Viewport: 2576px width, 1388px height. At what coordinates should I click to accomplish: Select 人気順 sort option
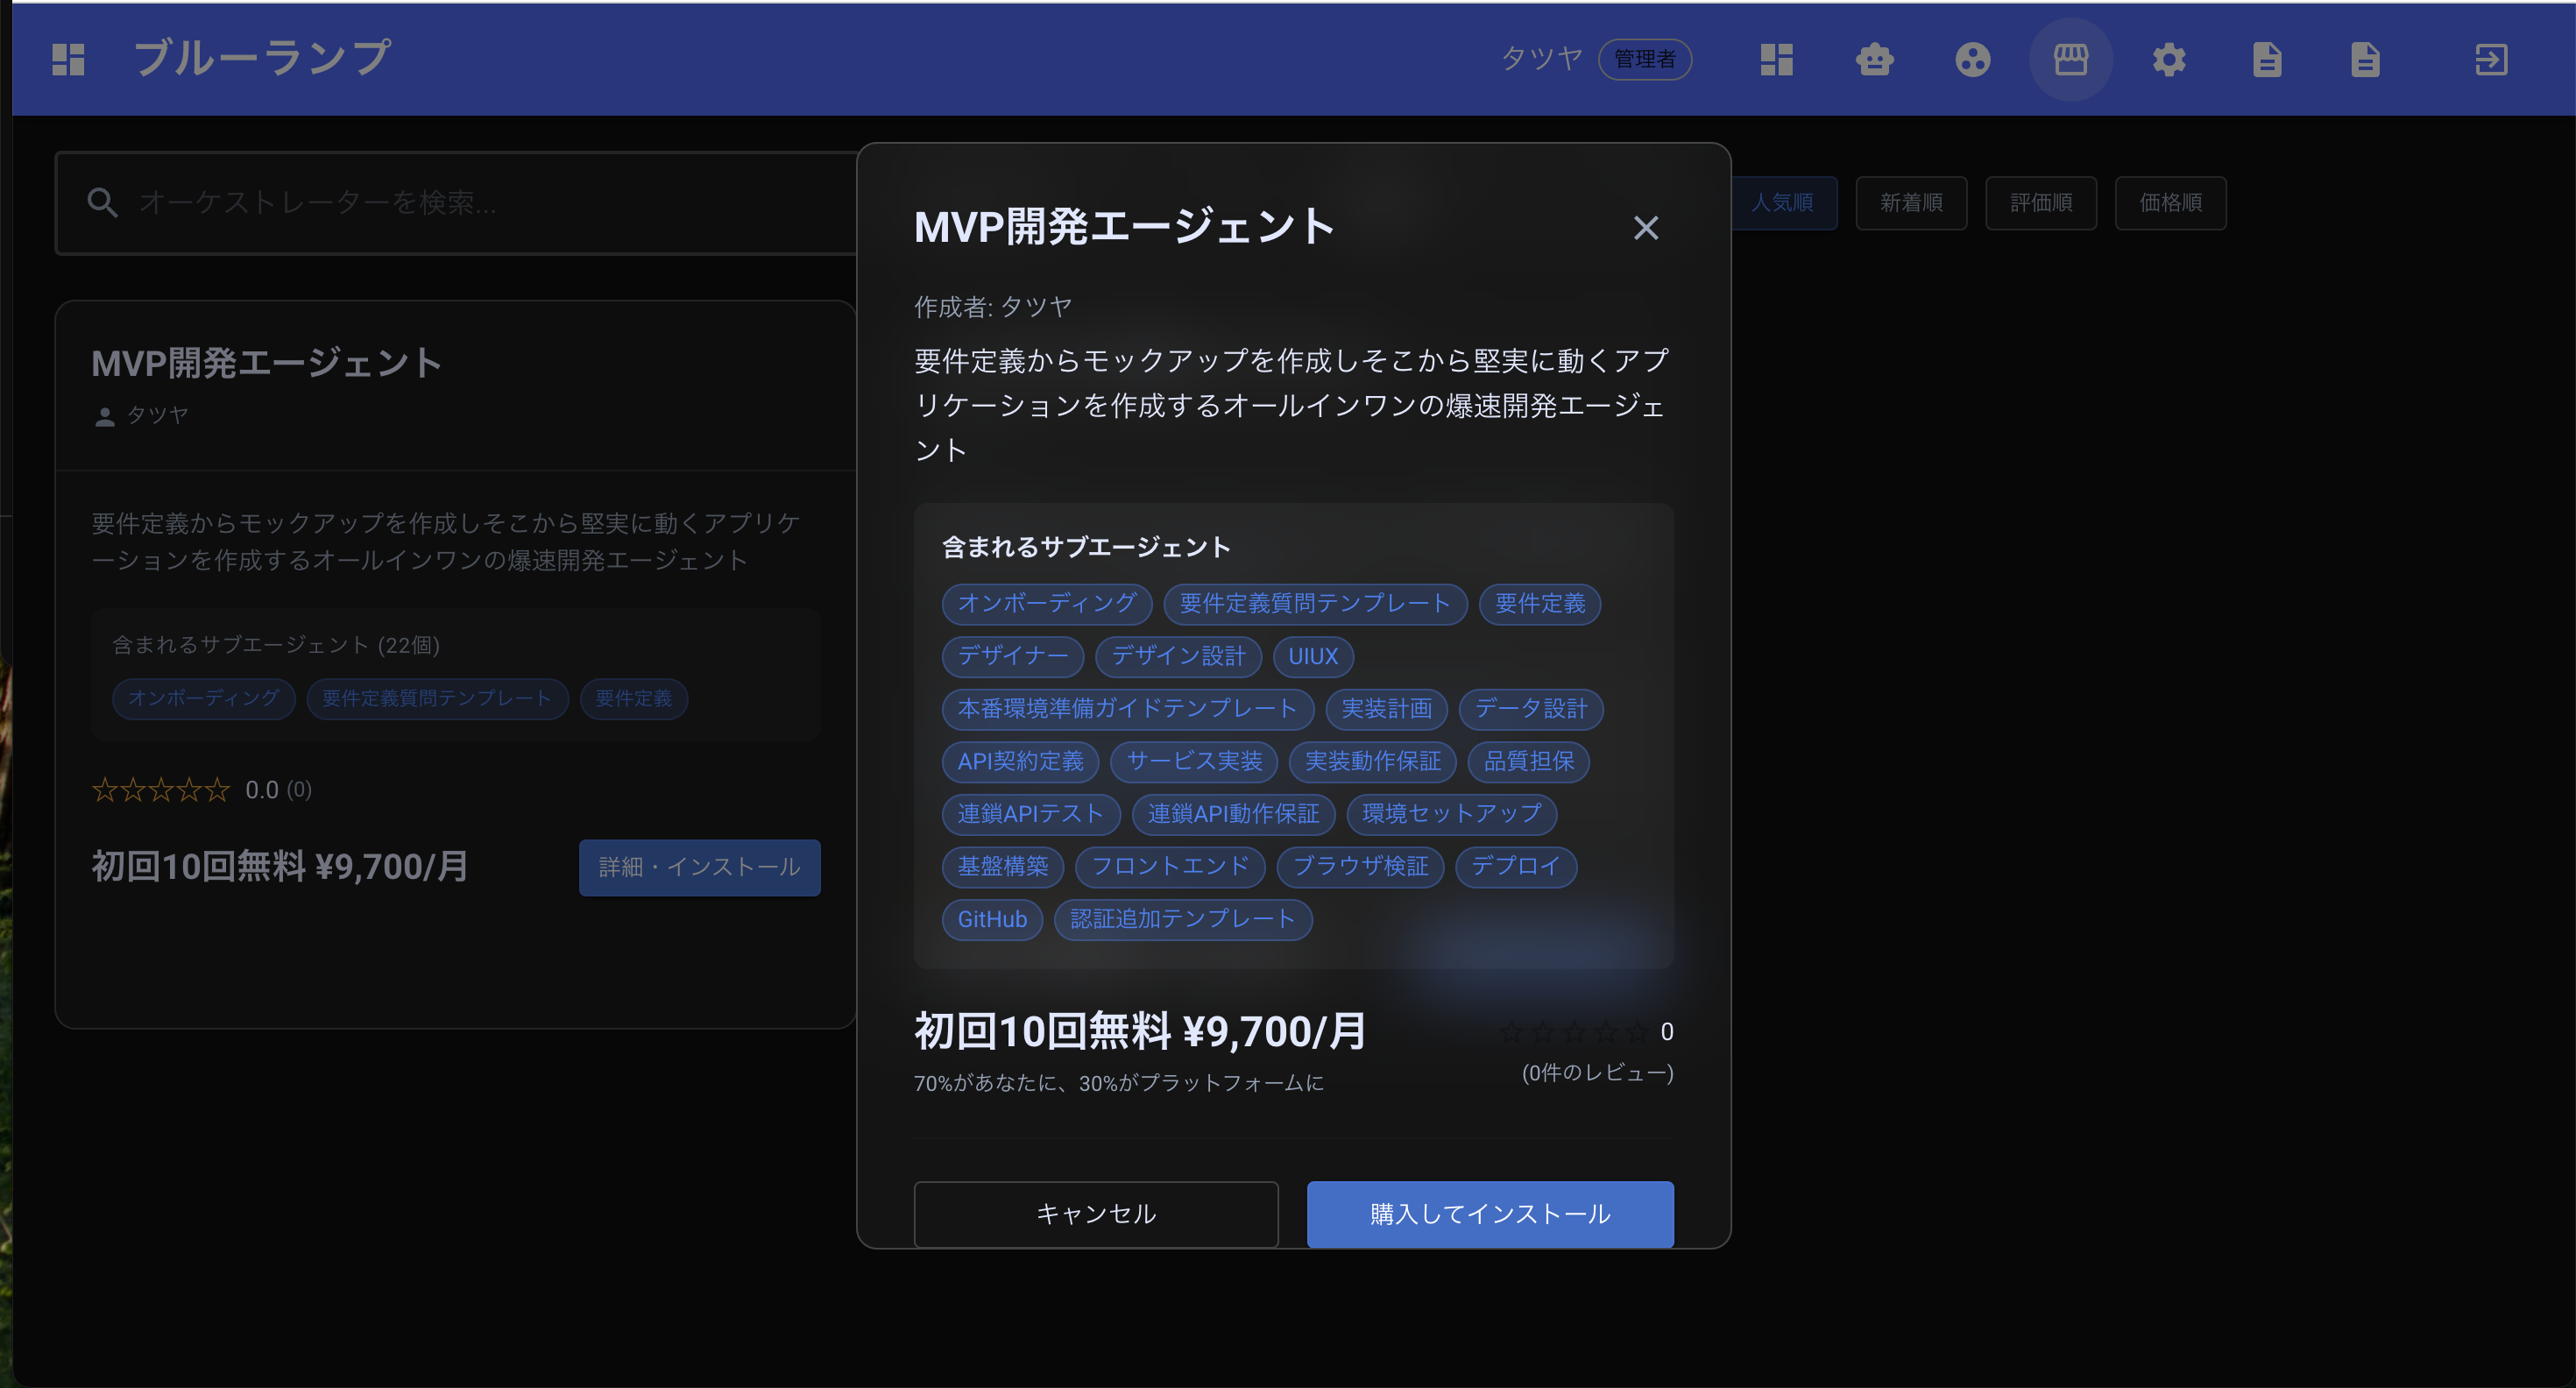pyautogui.click(x=1785, y=202)
